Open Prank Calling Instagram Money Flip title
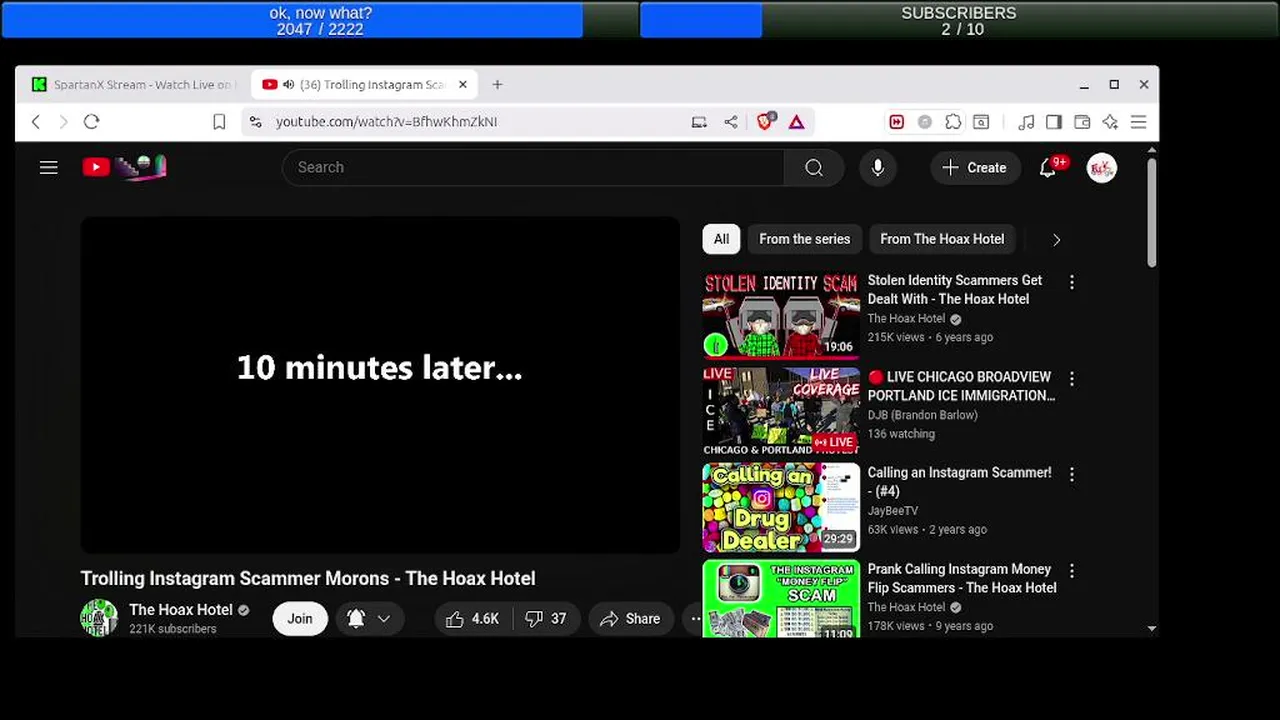 [x=962, y=578]
